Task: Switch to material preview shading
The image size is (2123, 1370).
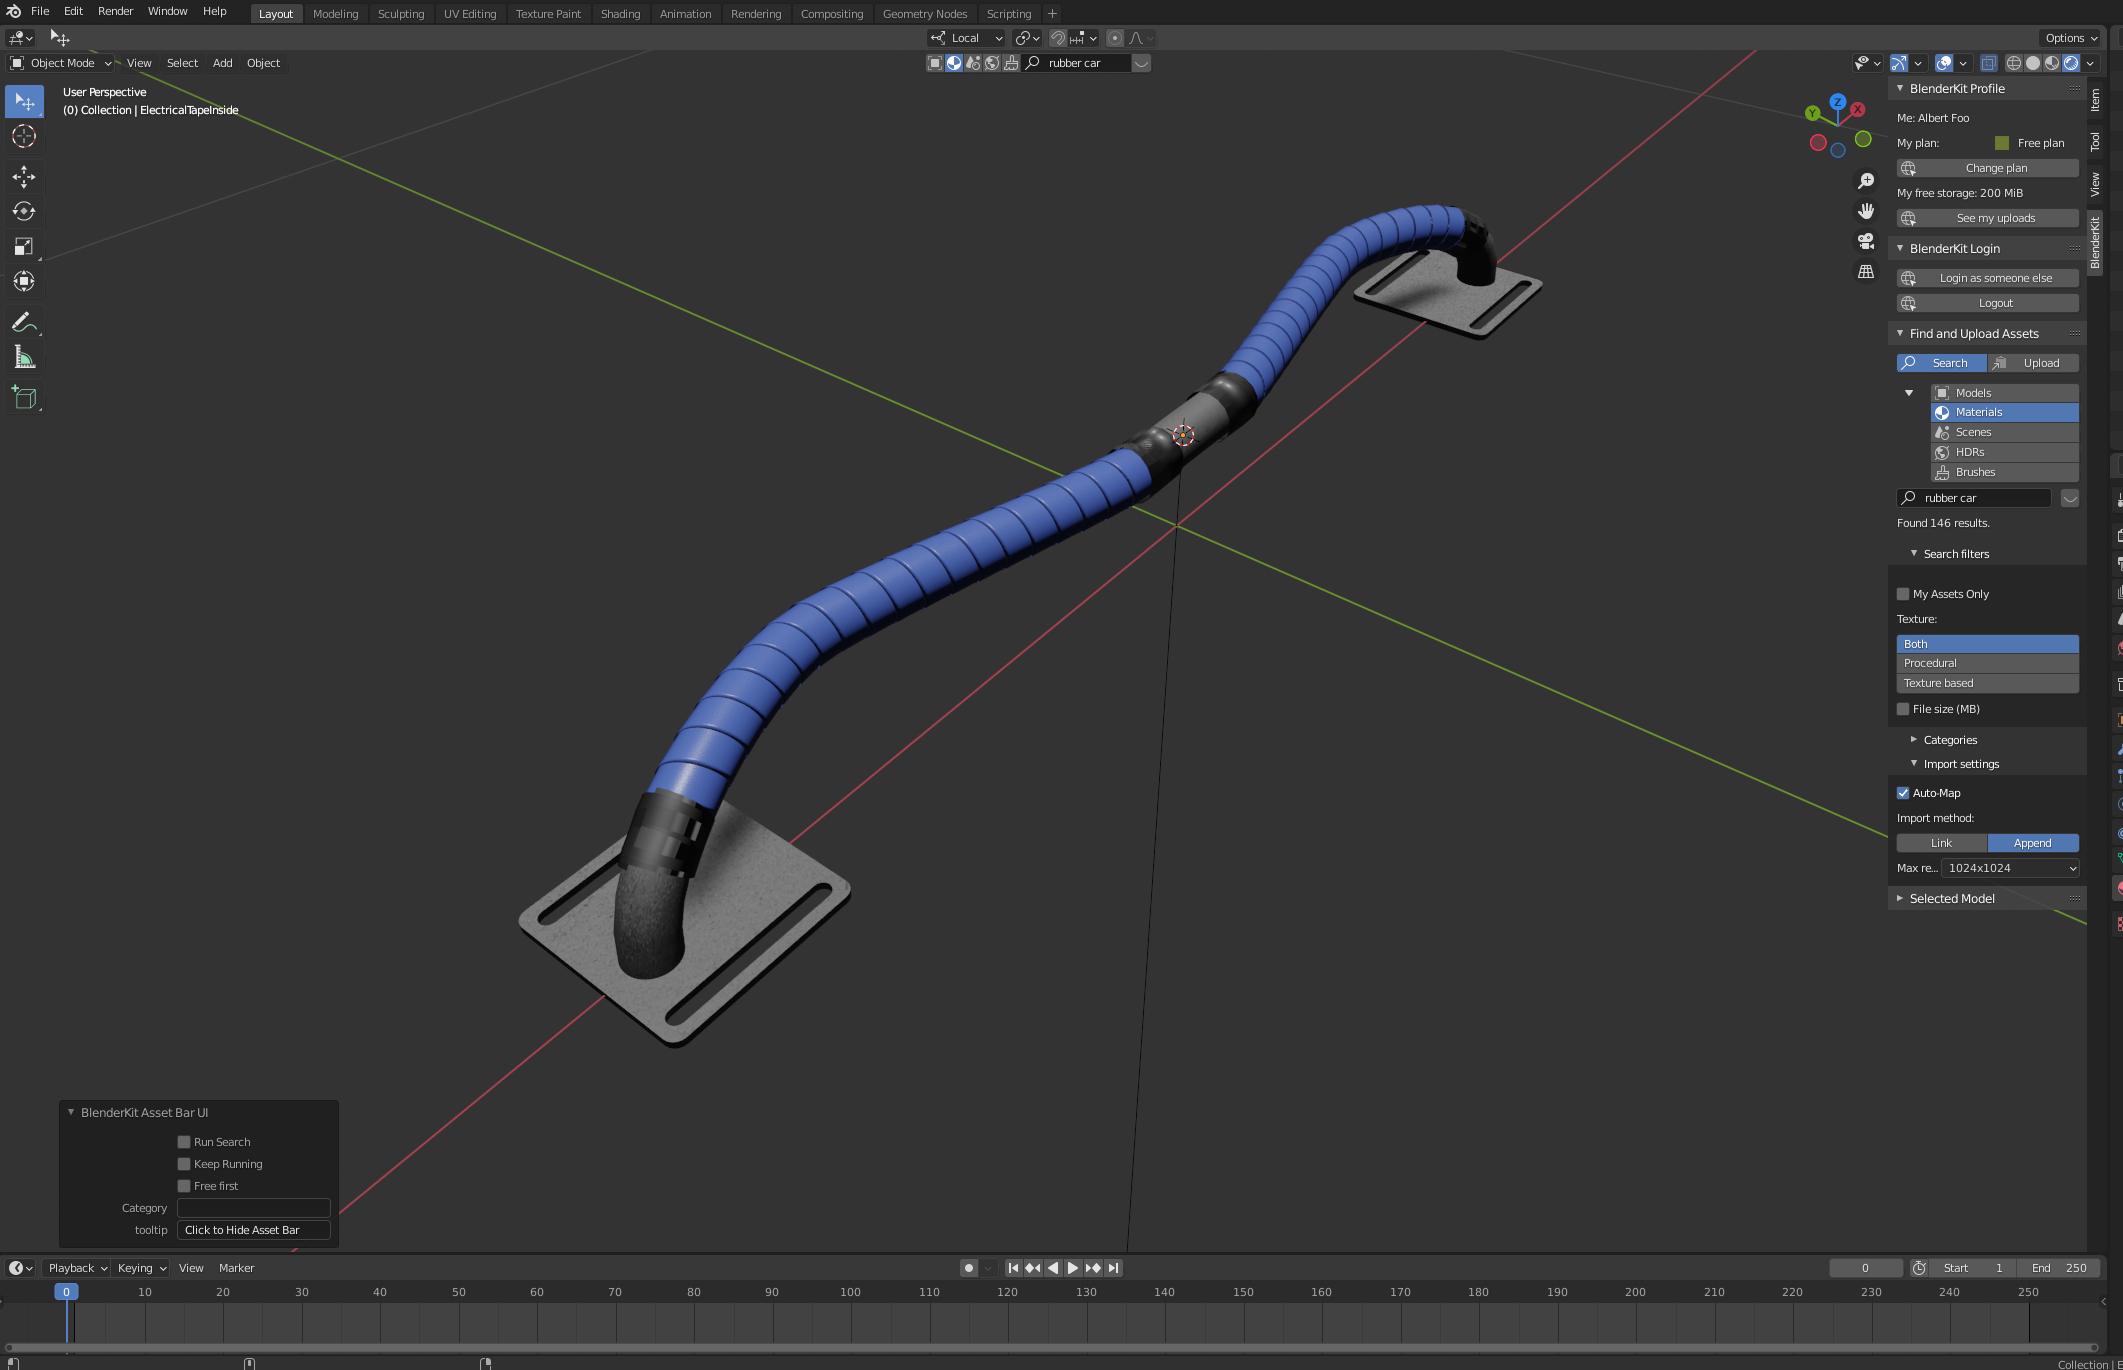Action: (2052, 63)
